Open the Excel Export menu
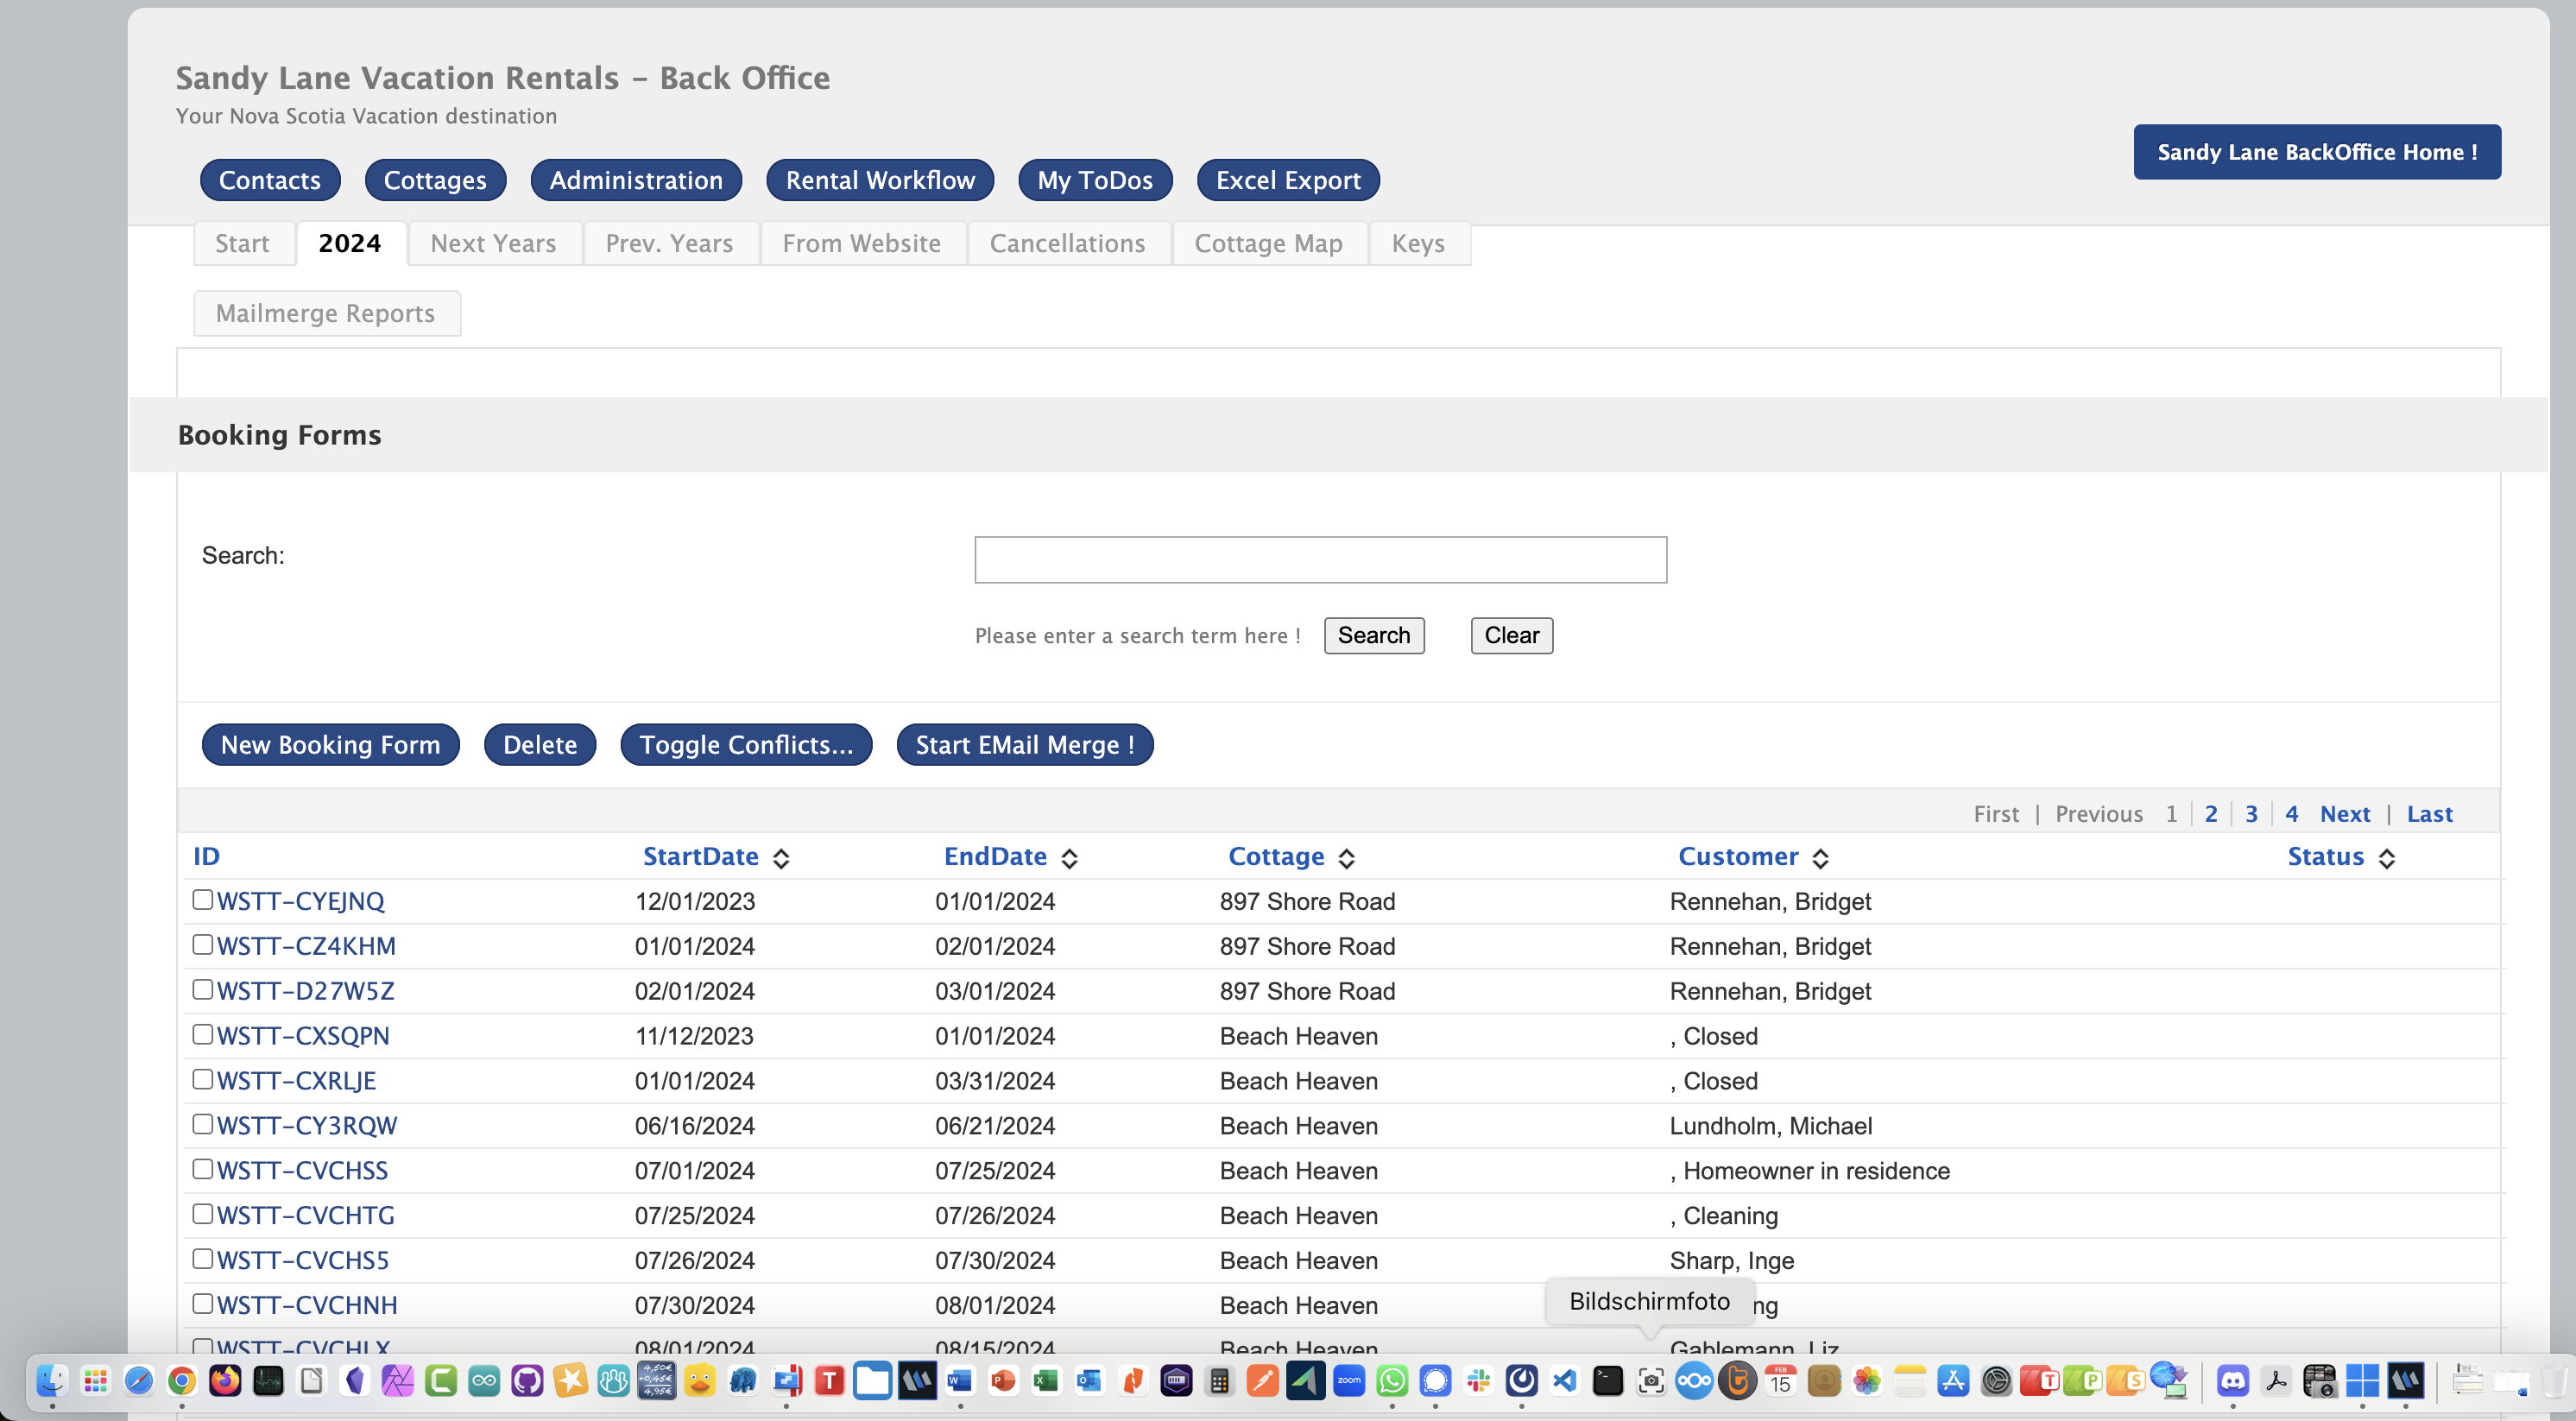2576x1421 pixels. [x=1288, y=180]
